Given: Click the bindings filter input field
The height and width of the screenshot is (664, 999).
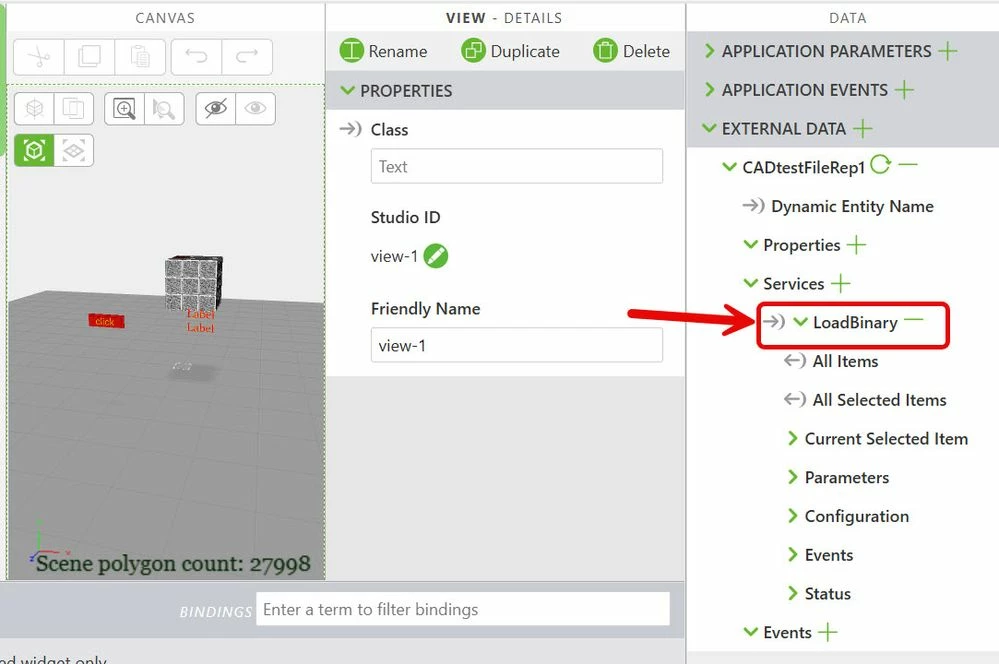Looking at the screenshot, I should (463, 609).
